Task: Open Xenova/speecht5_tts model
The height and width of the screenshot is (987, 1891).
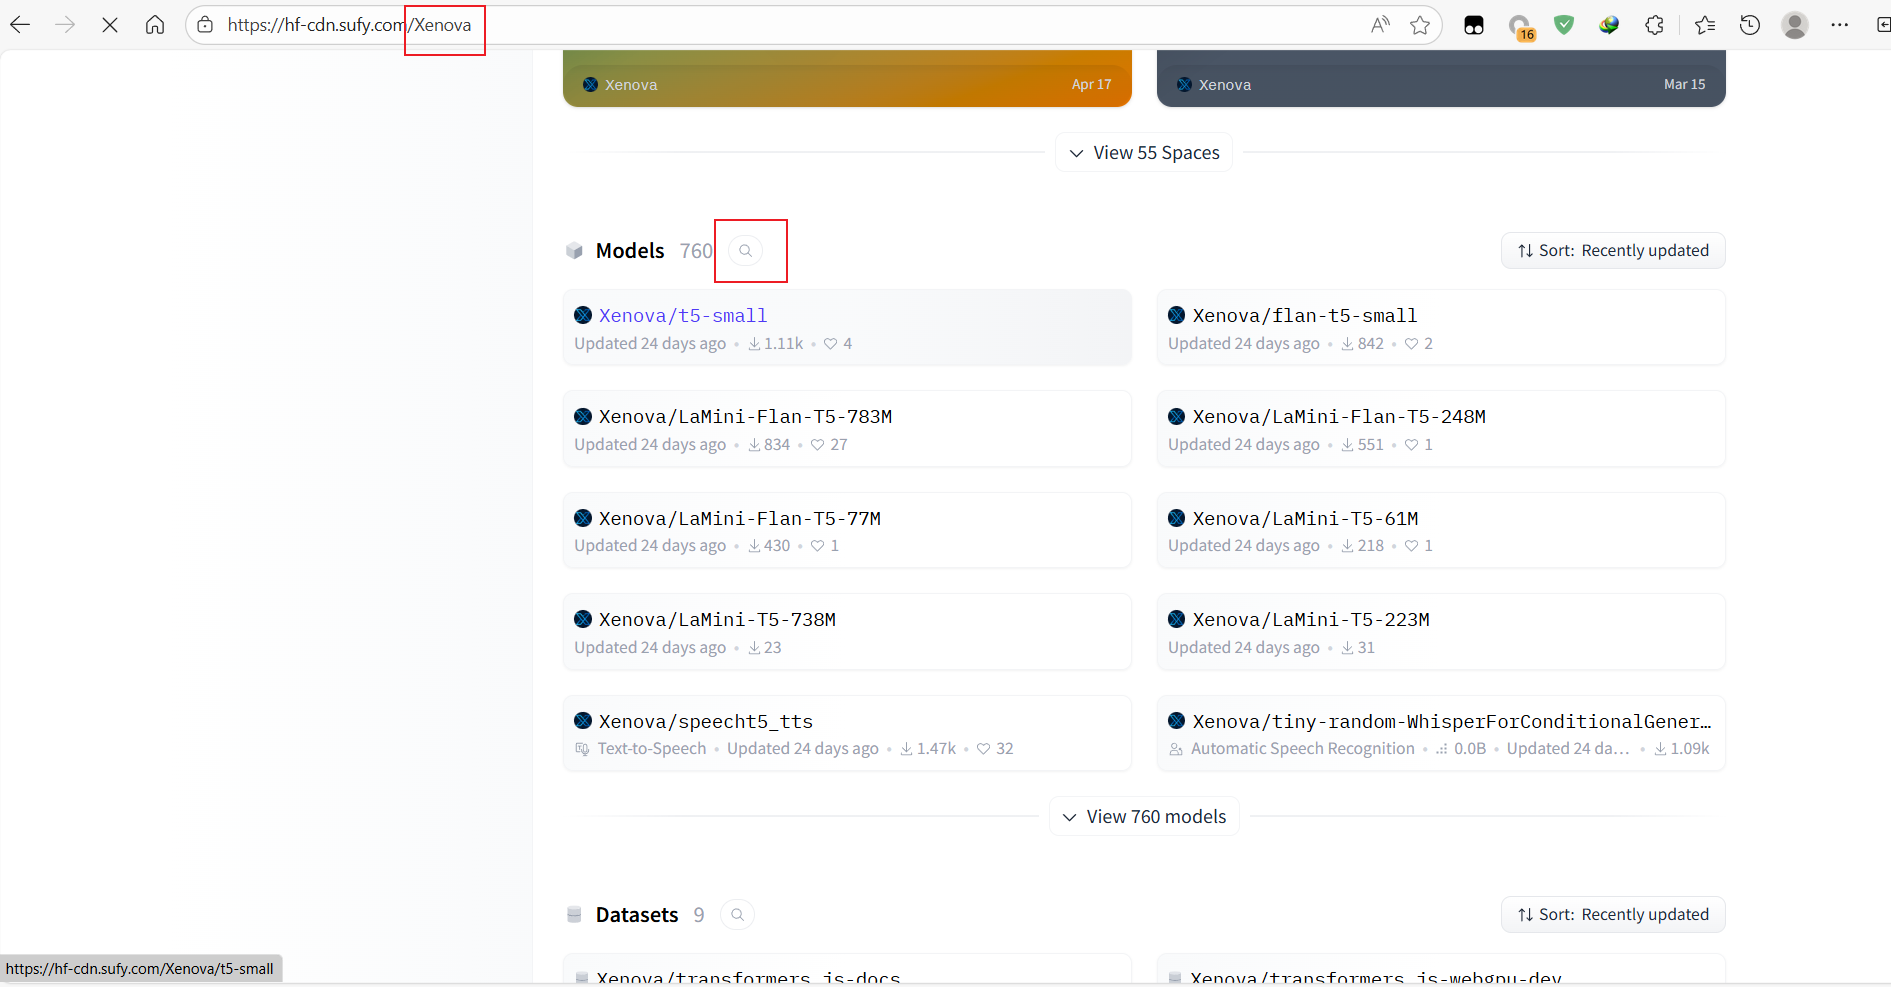Action: pos(847,734)
